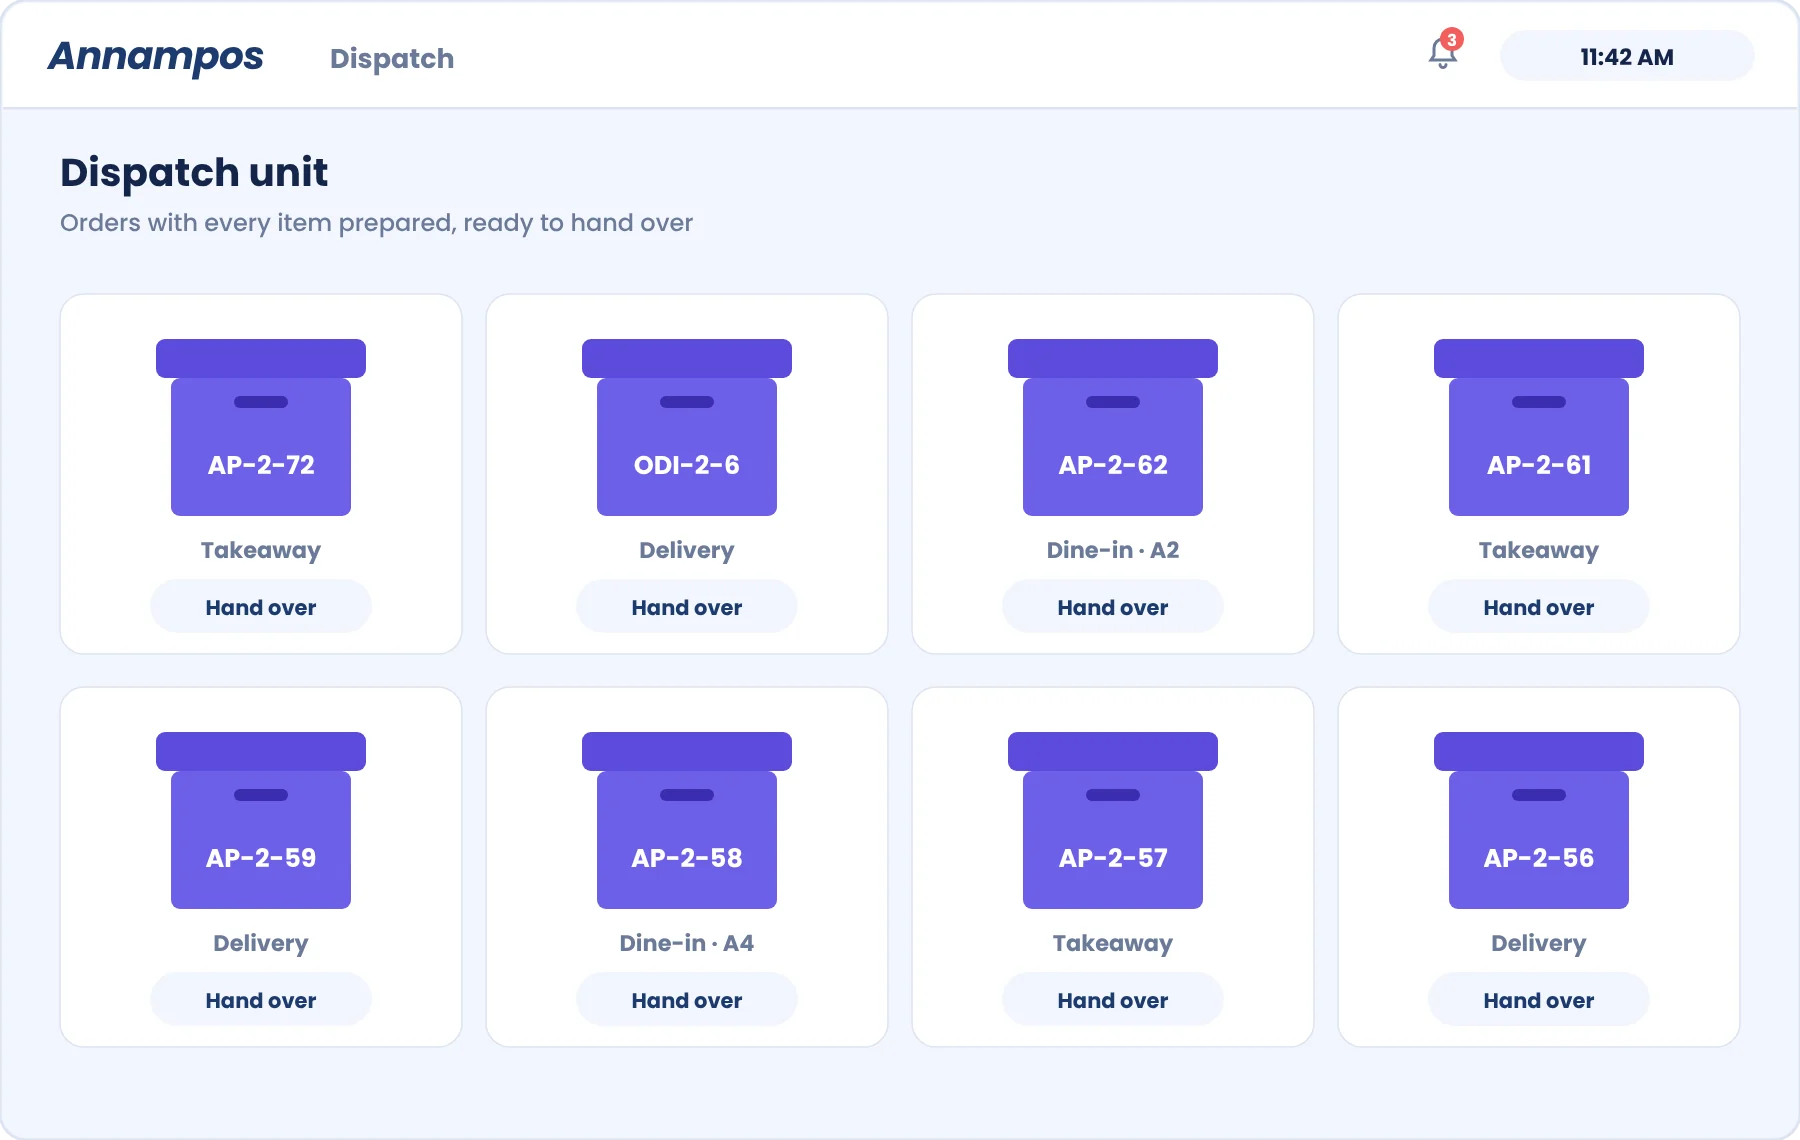Click the AP-2-61 order box icon
Screen dimensions: 1800x1140
click(x=1539, y=427)
